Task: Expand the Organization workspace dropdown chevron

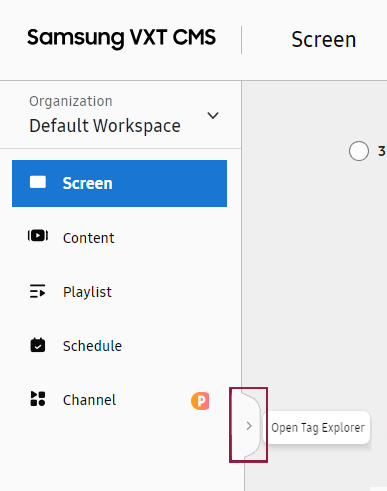Action: click(213, 116)
